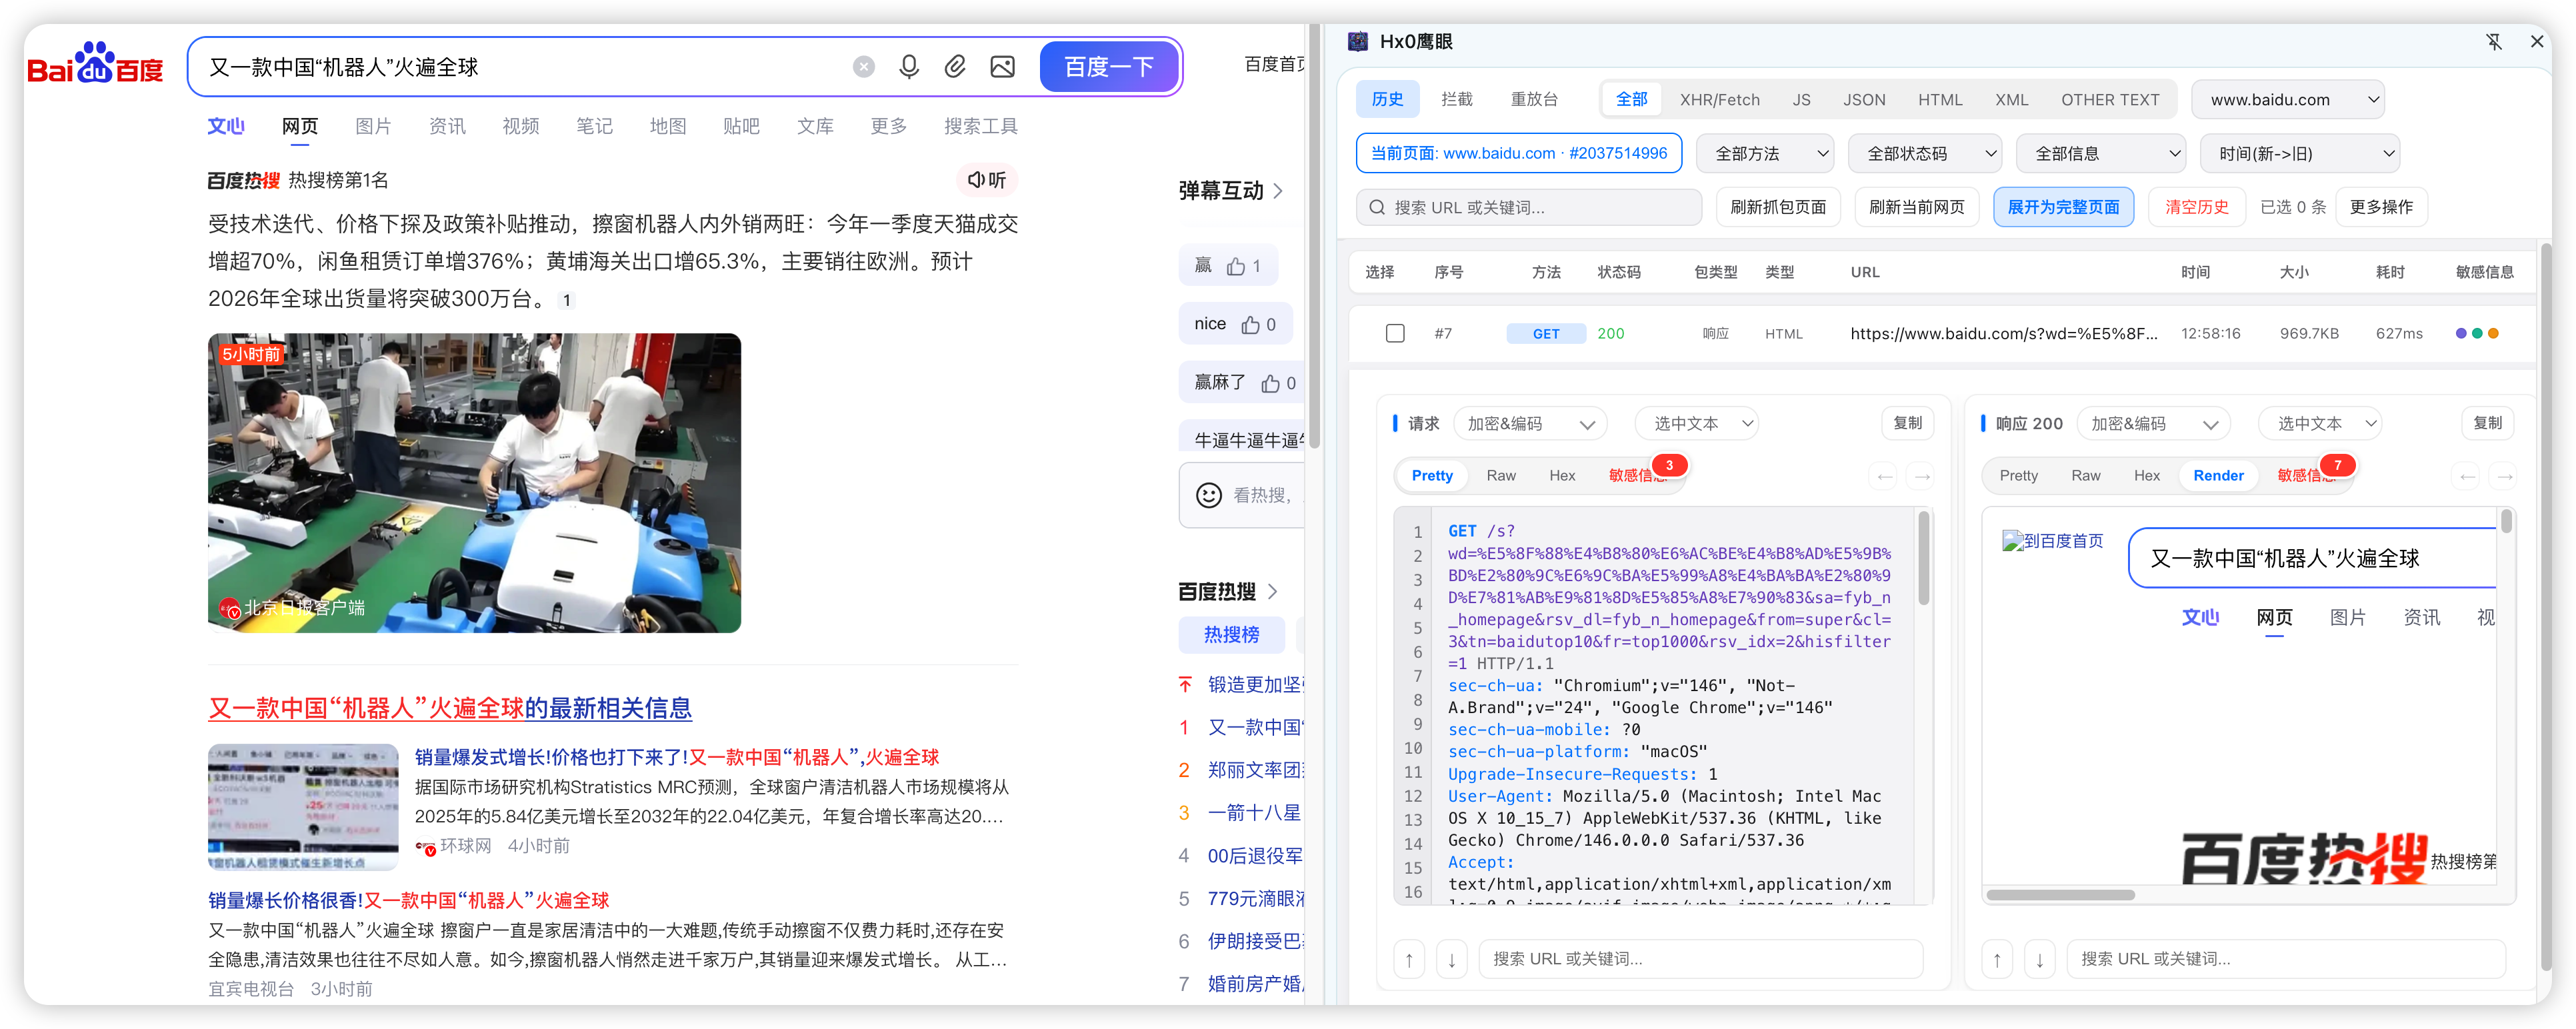This screenshot has height=1029, width=2576.
Task: Attach a file with paperclip icon
Action: coord(955,67)
